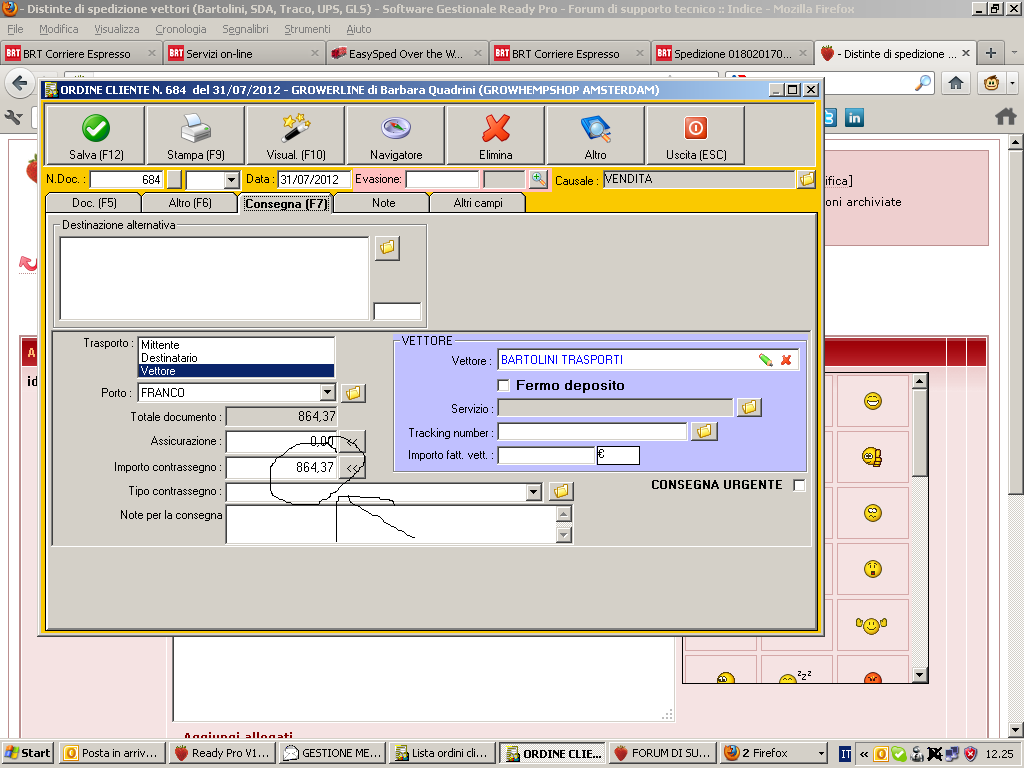Click the Destinazione alternativa text area
The image size is (1024, 768).
214,278
